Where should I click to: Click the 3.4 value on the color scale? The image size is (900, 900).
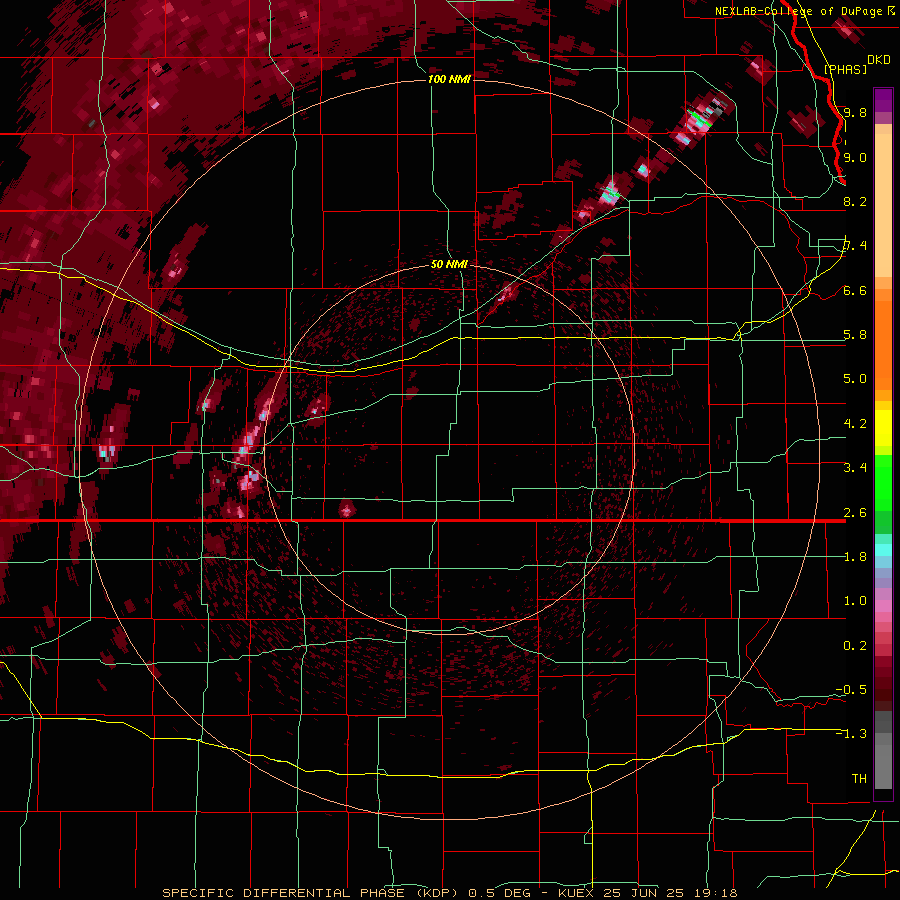click(x=855, y=468)
